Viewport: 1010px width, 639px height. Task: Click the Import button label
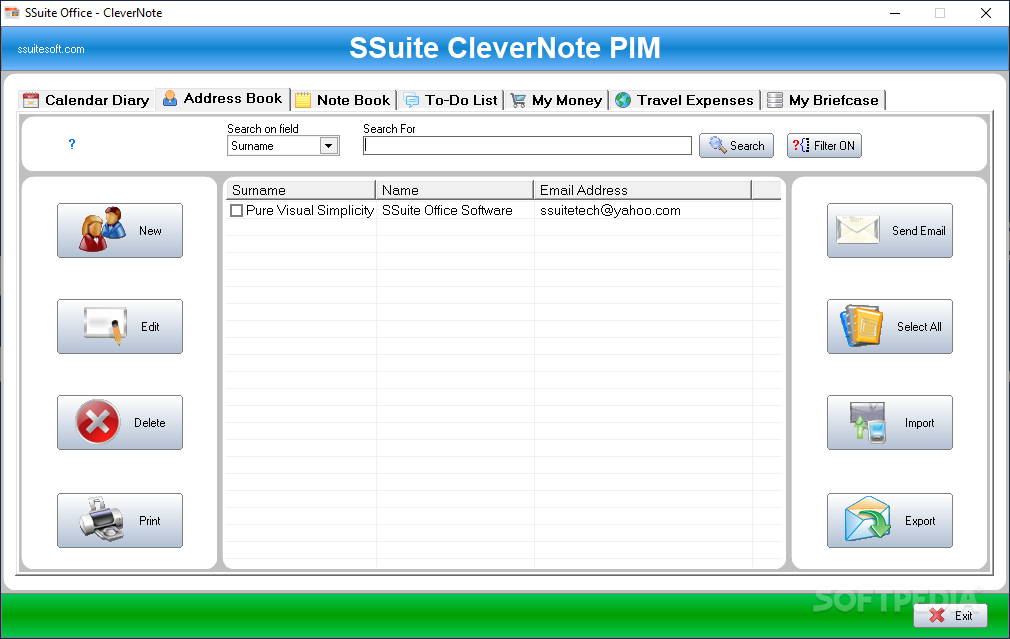pos(919,423)
